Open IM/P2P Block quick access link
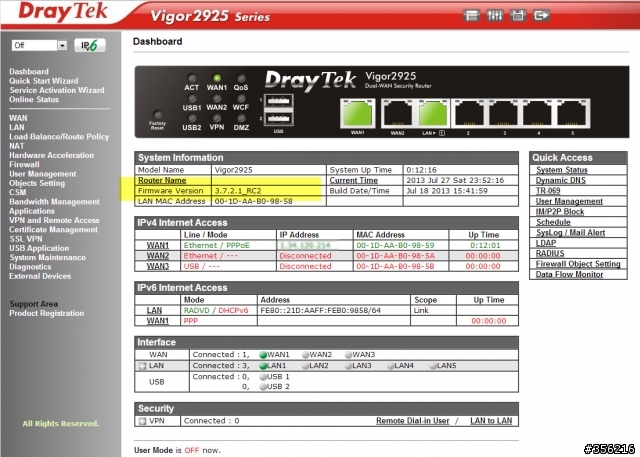Image resolution: width=640 pixels, height=457 pixels. click(560, 212)
